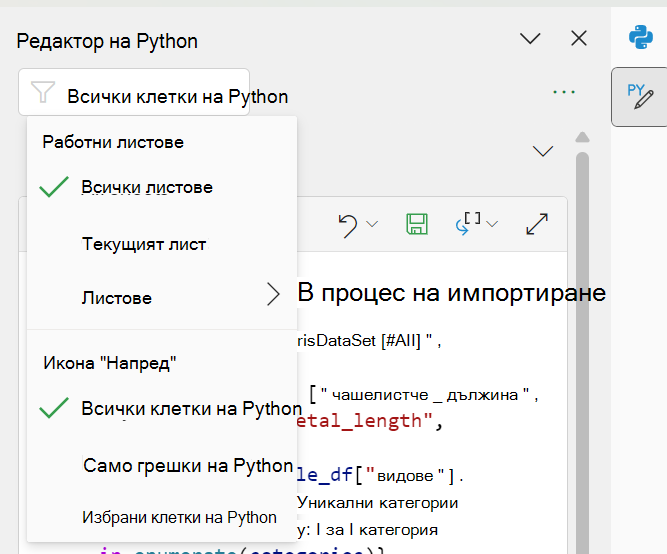Click the Редактор на Python title
Viewport: 667px width, 554px height.
point(107,41)
